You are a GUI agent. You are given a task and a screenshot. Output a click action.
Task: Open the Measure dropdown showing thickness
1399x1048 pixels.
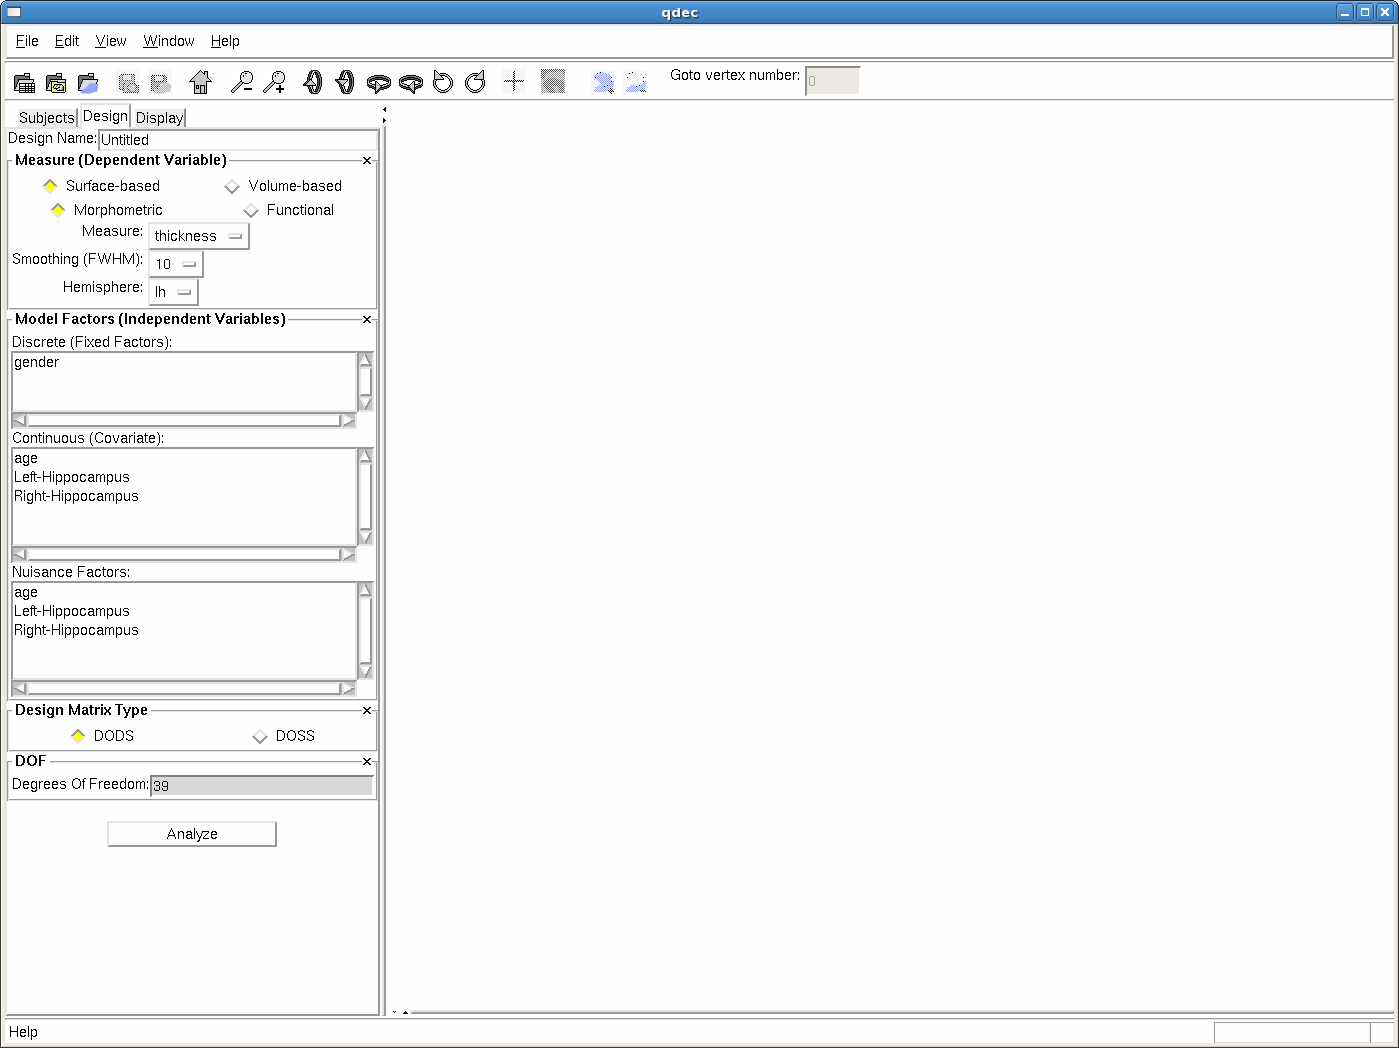point(199,236)
